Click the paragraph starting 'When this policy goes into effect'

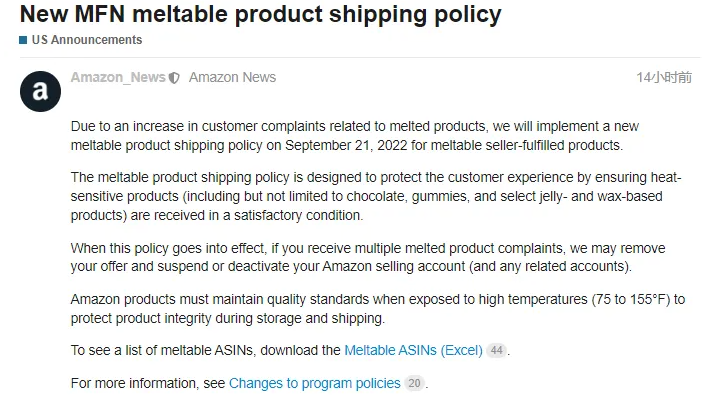[x=368, y=257]
